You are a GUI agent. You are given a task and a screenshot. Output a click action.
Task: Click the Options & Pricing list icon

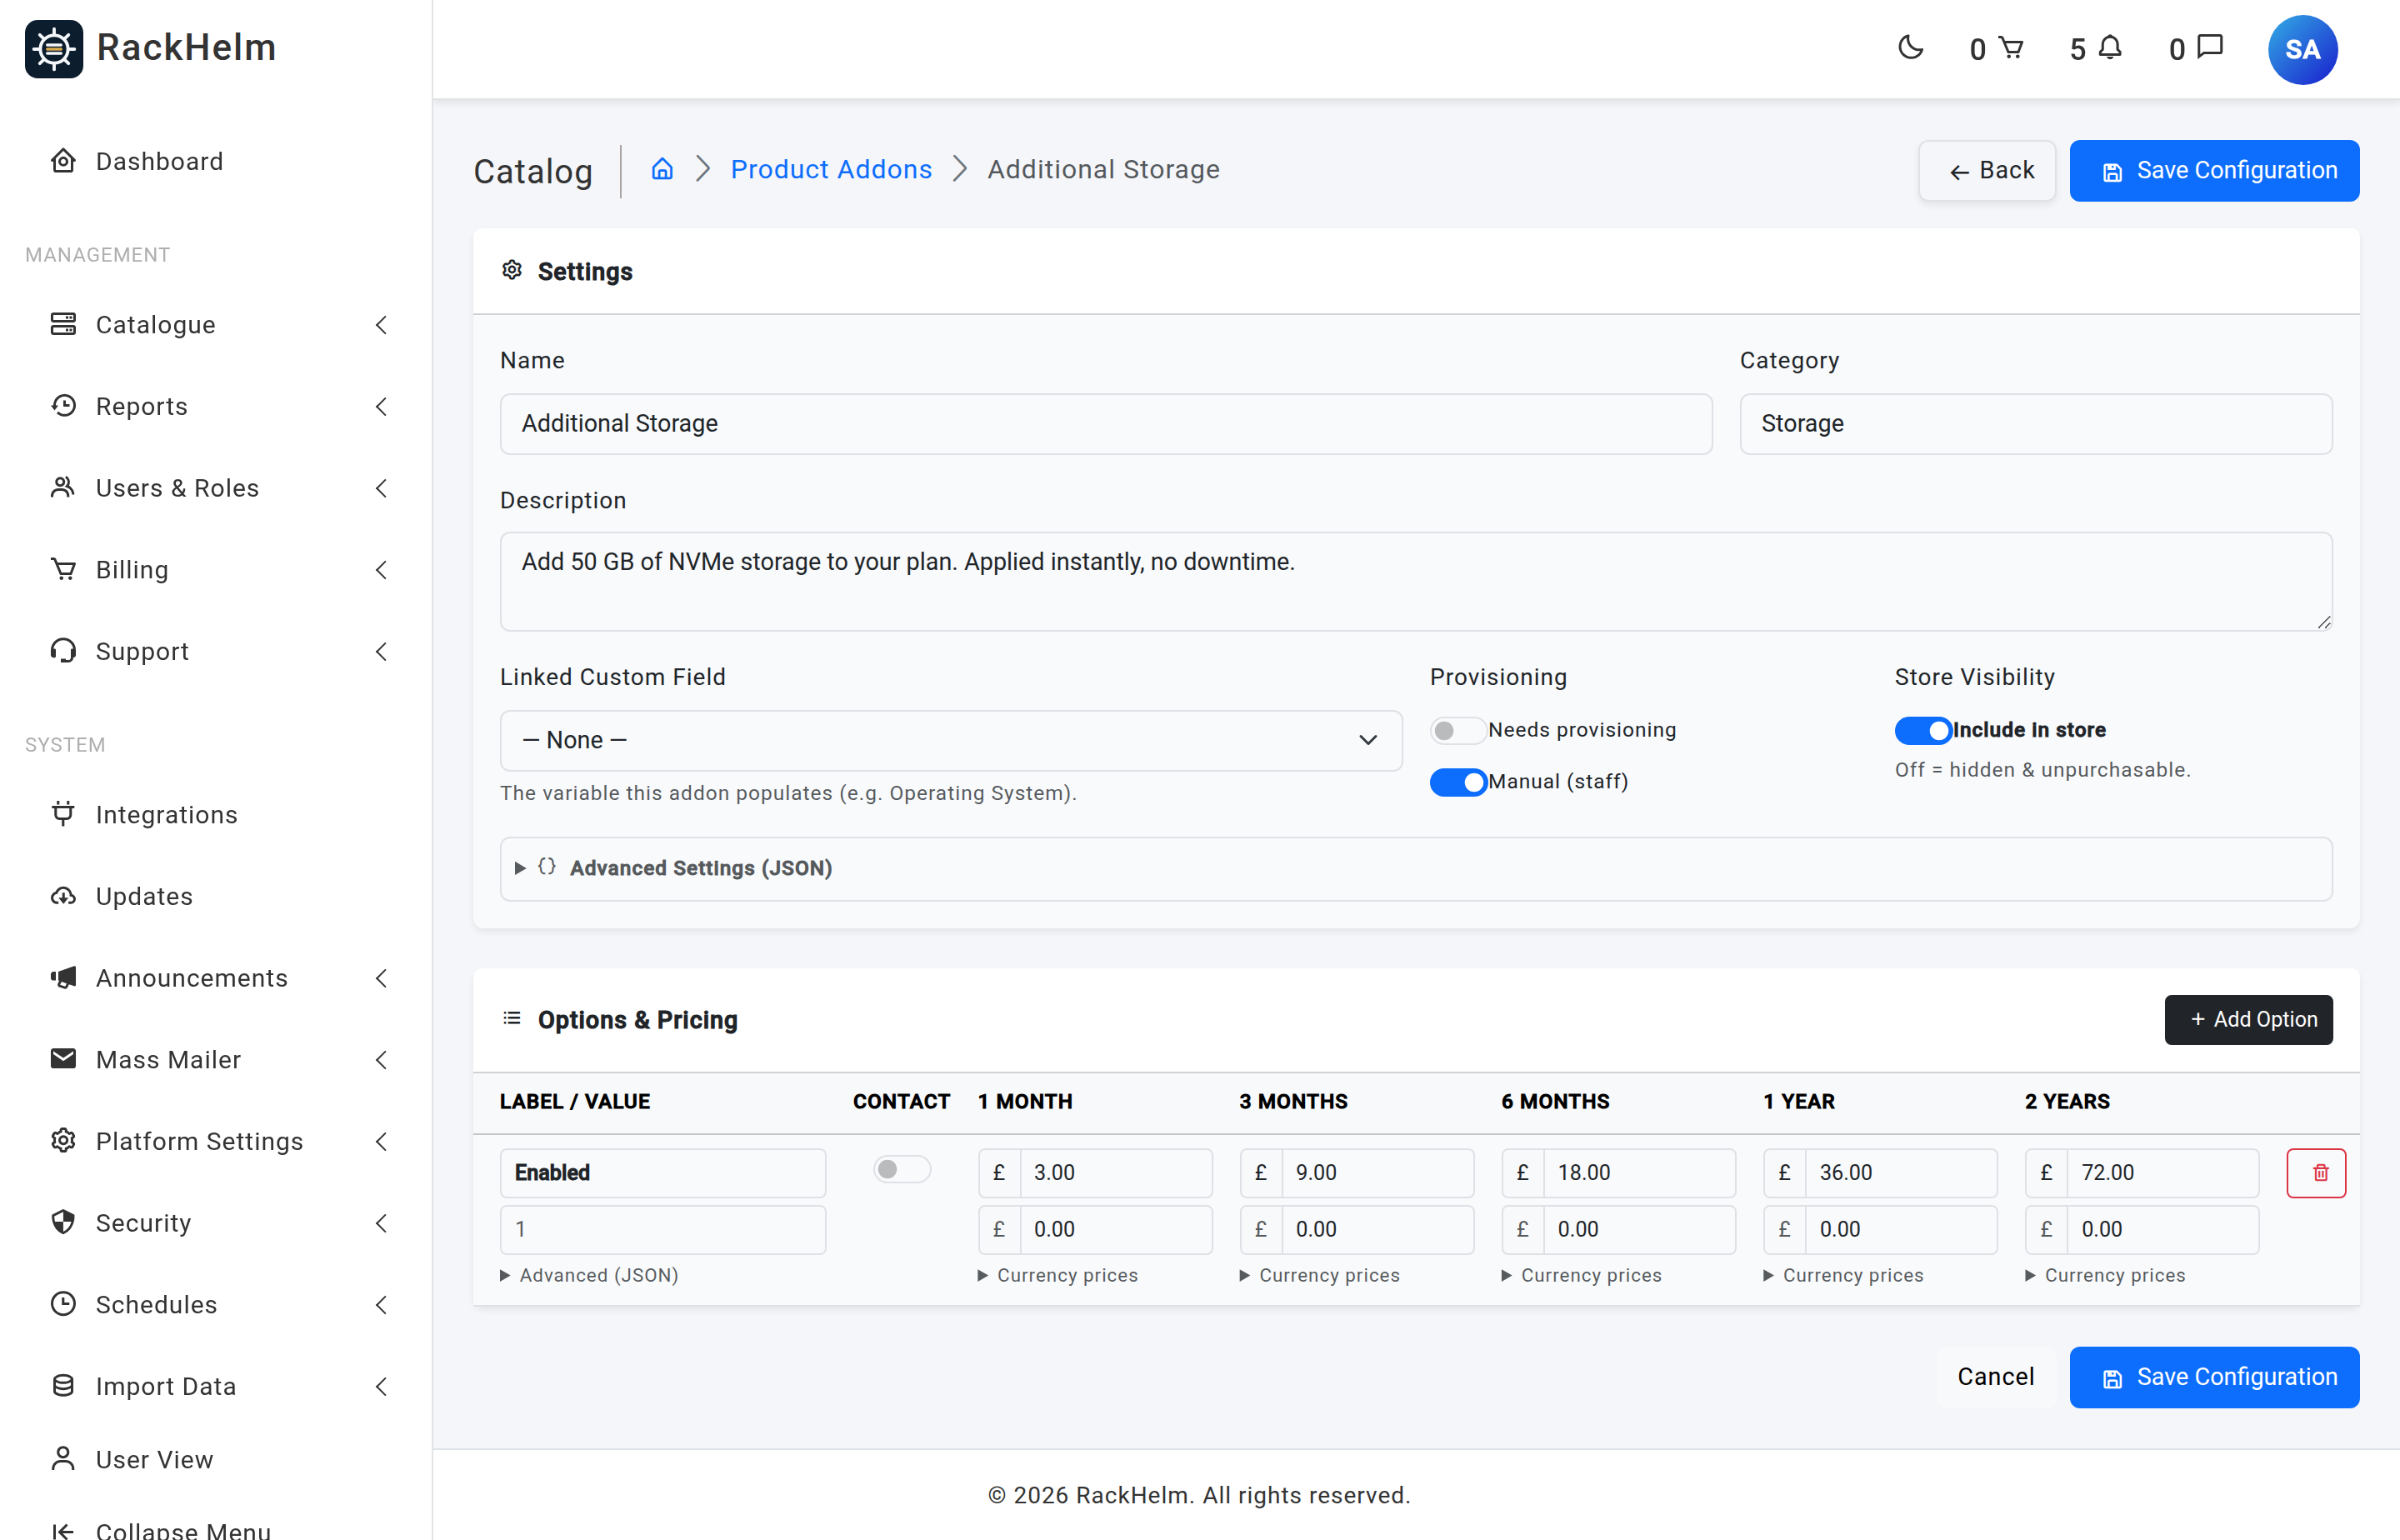(x=512, y=1018)
